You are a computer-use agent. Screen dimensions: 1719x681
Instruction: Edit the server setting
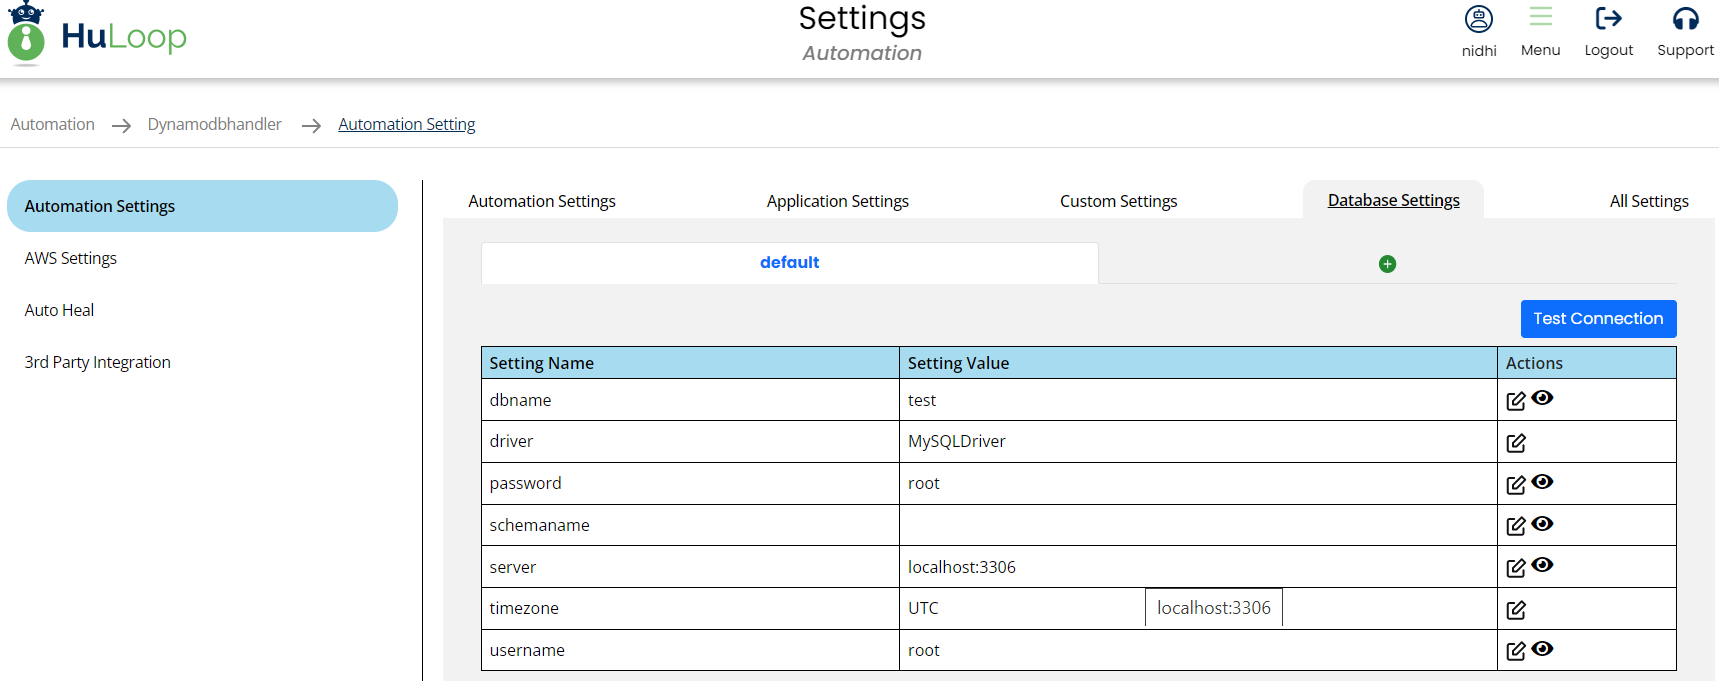(1515, 568)
